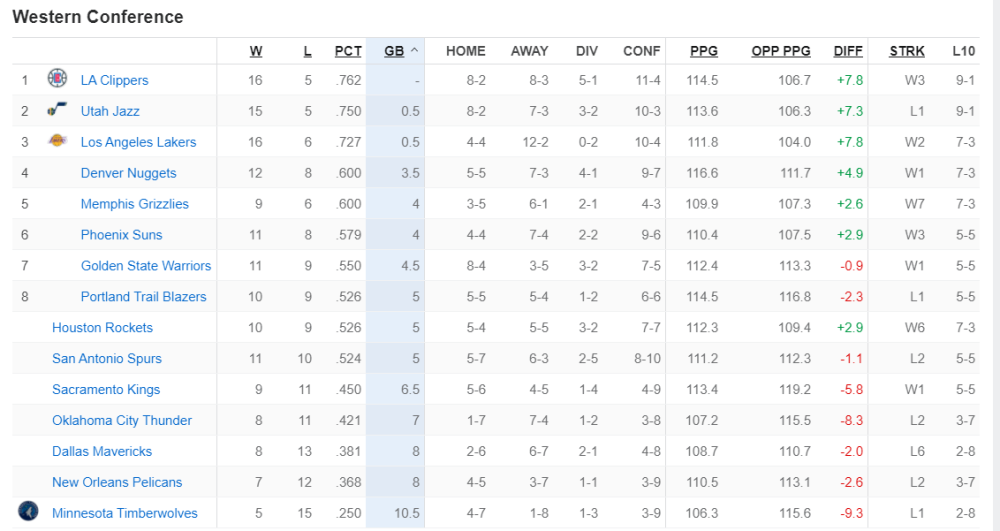
Task: Click the Utah Jazz team logo
Action: [x=57, y=110]
